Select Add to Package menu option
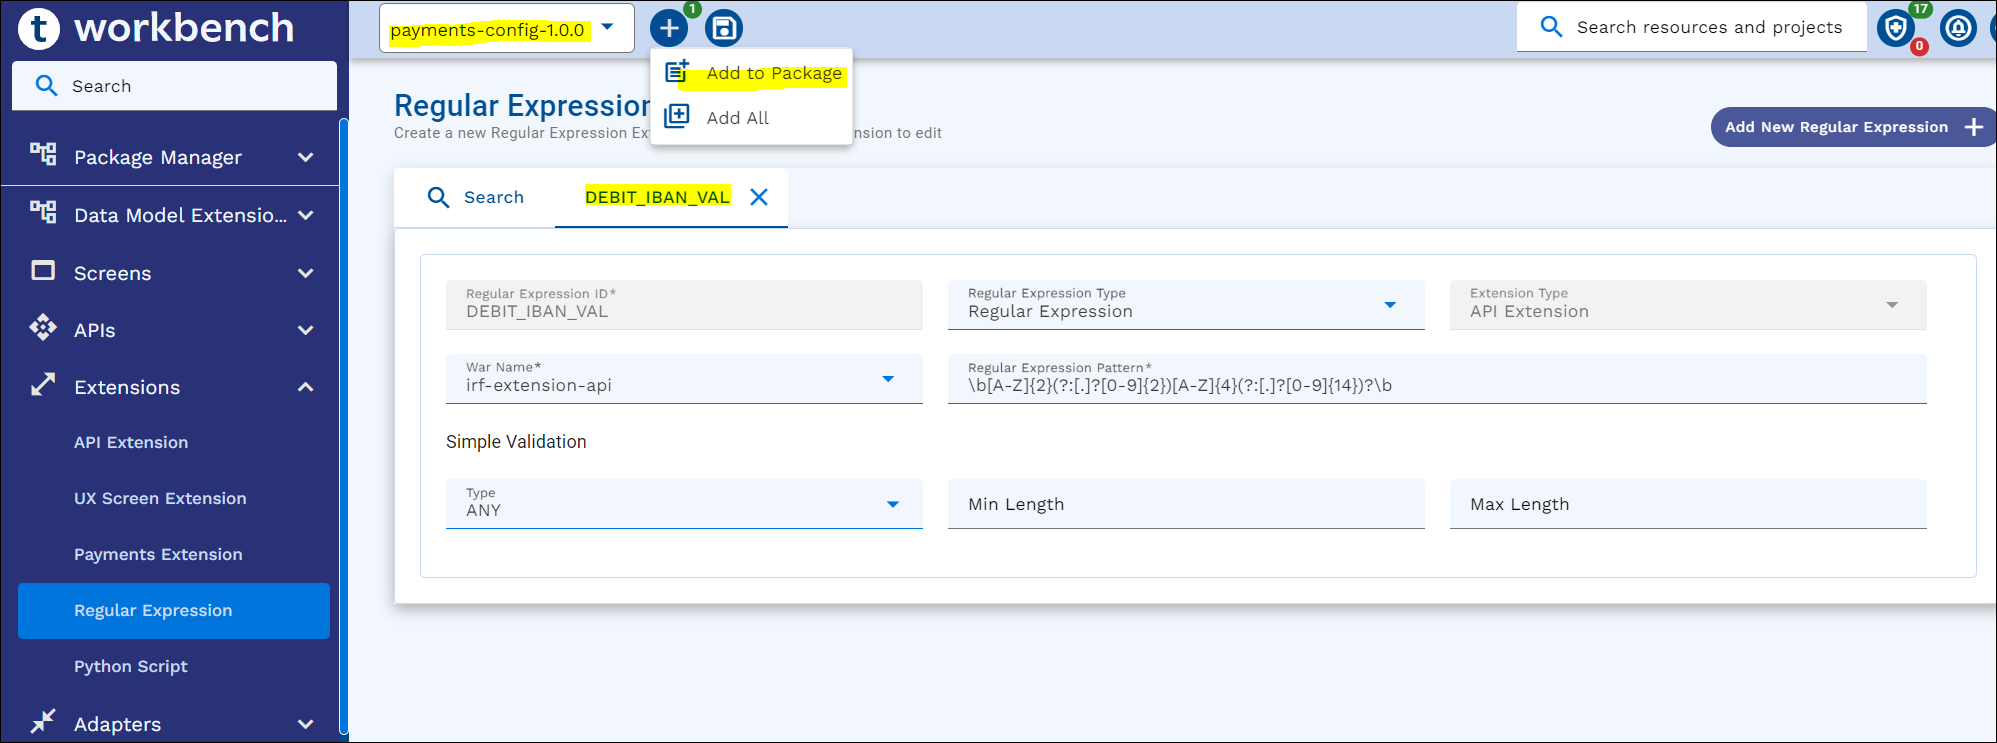The height and width of the screenshot is (743, 1997). (773, 73)
